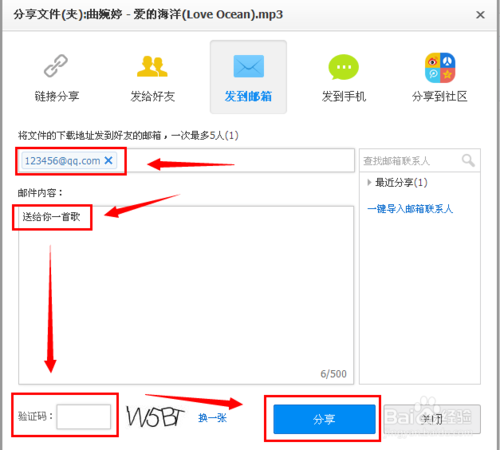Remove the 123456@qq.com recipient with X
The height and width of the screenshot is (450, 500).
point(108,161)
